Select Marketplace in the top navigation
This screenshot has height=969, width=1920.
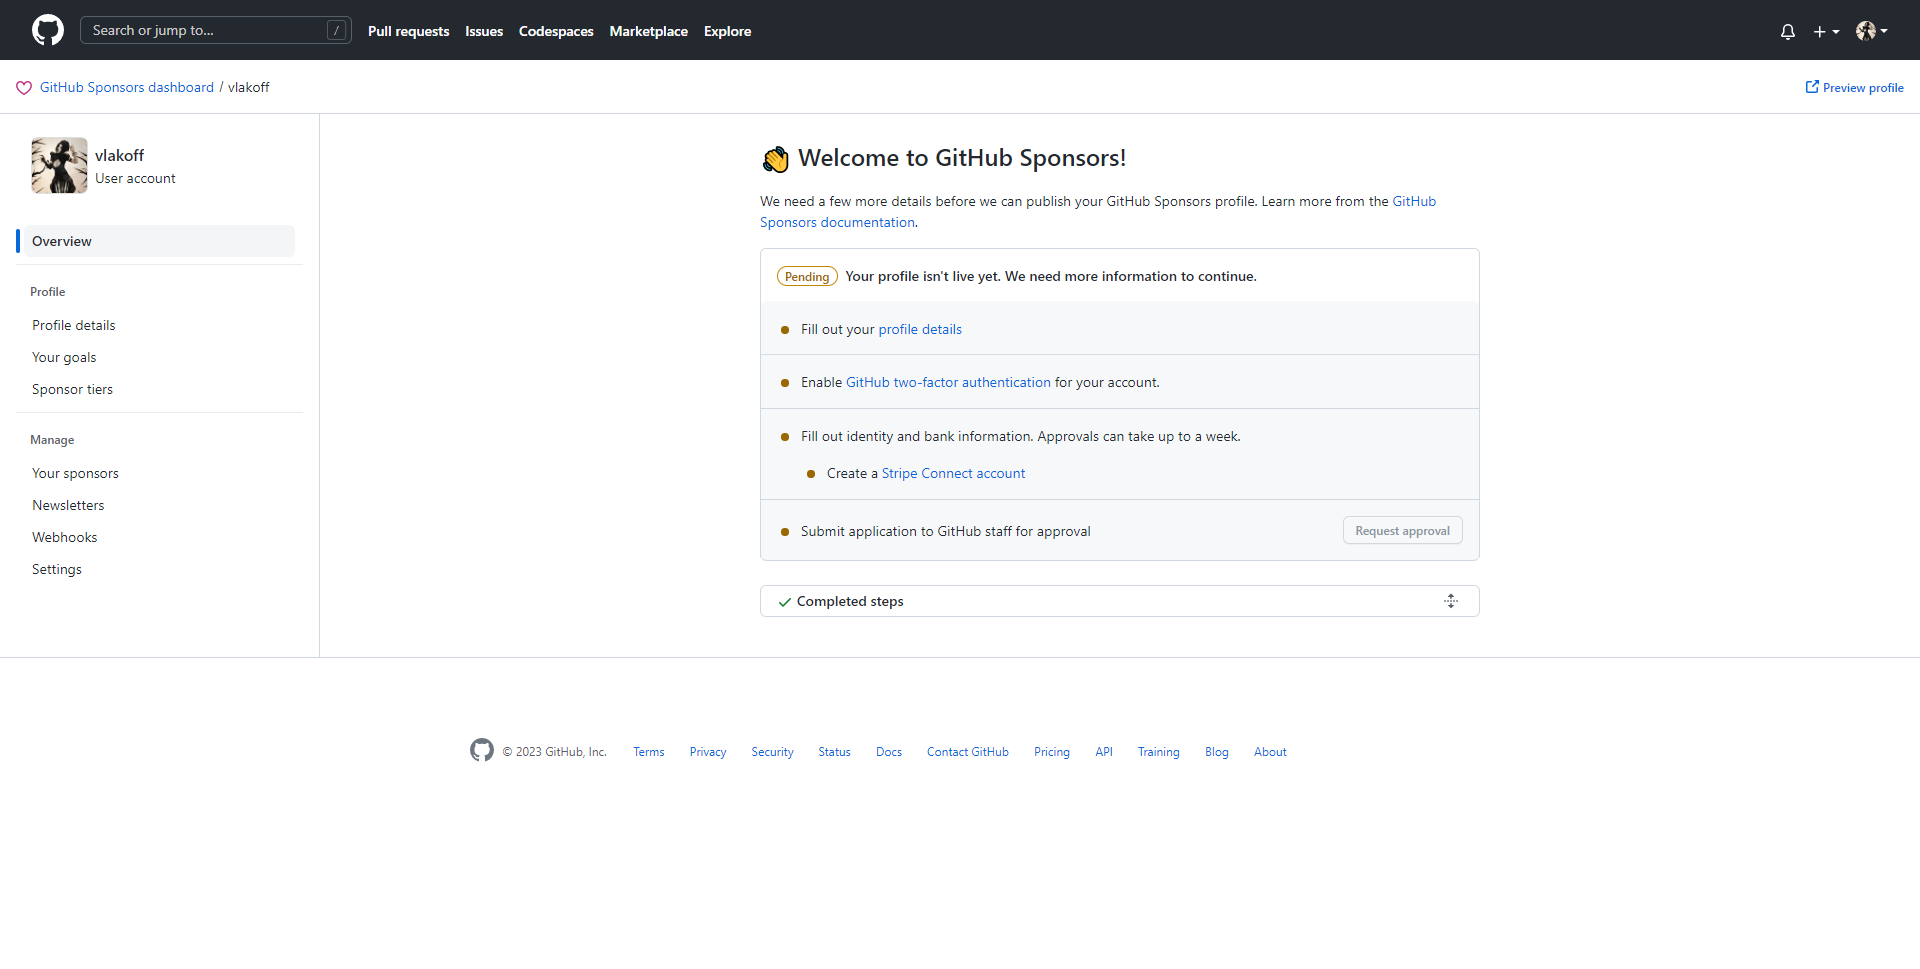[648, 31]
